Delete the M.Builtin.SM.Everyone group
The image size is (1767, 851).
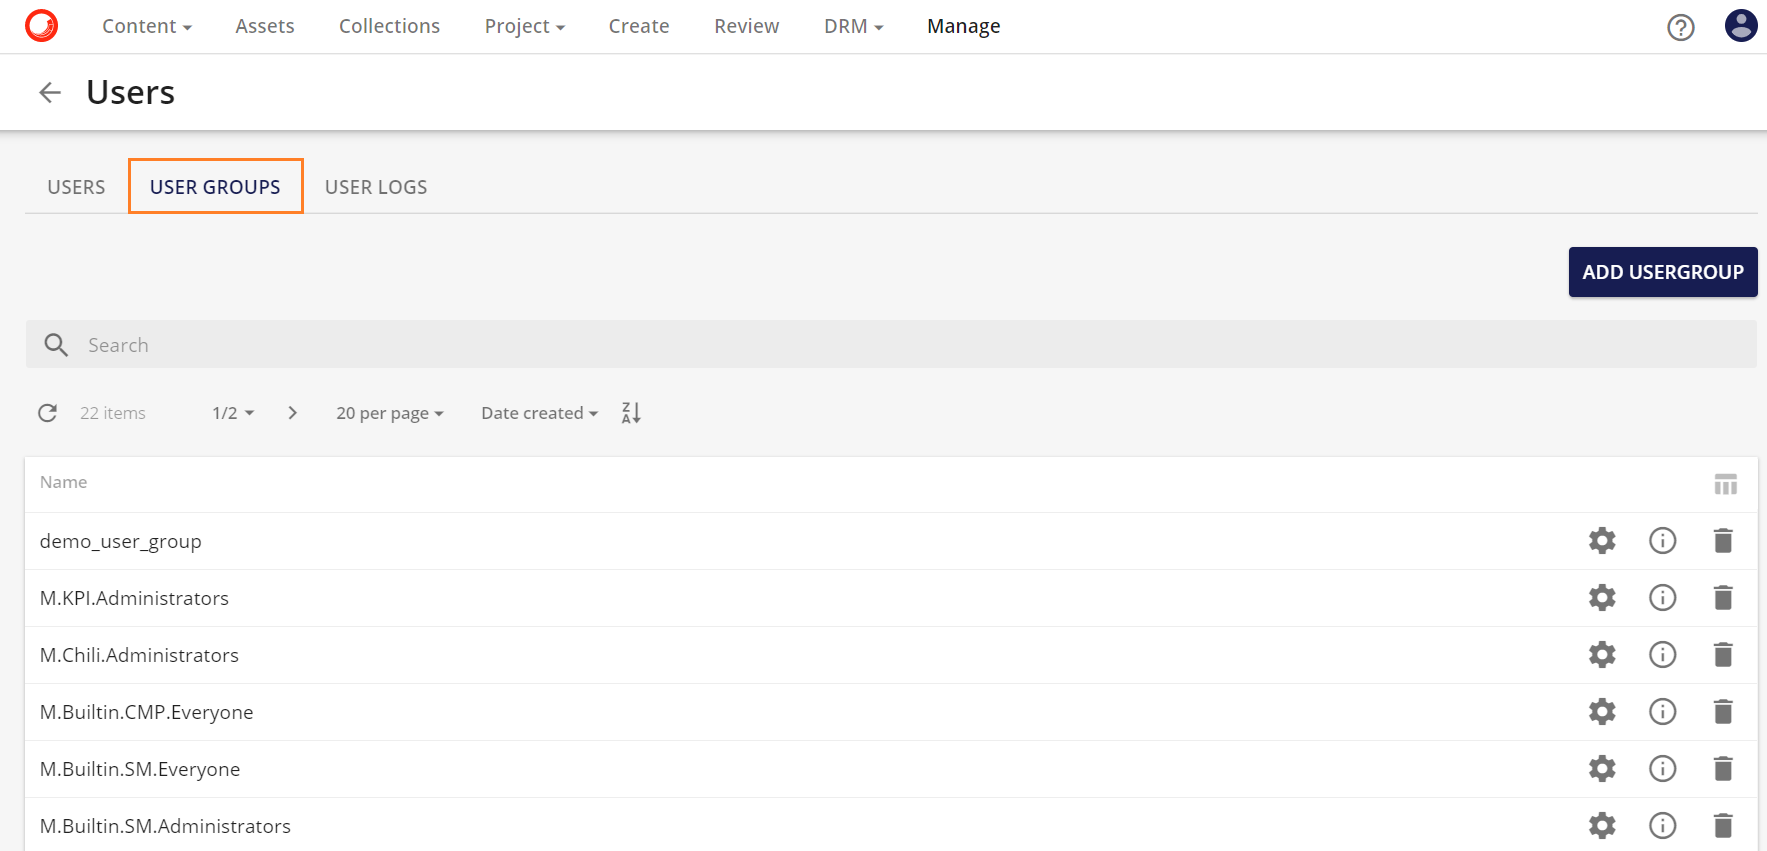pos(1723,769)
